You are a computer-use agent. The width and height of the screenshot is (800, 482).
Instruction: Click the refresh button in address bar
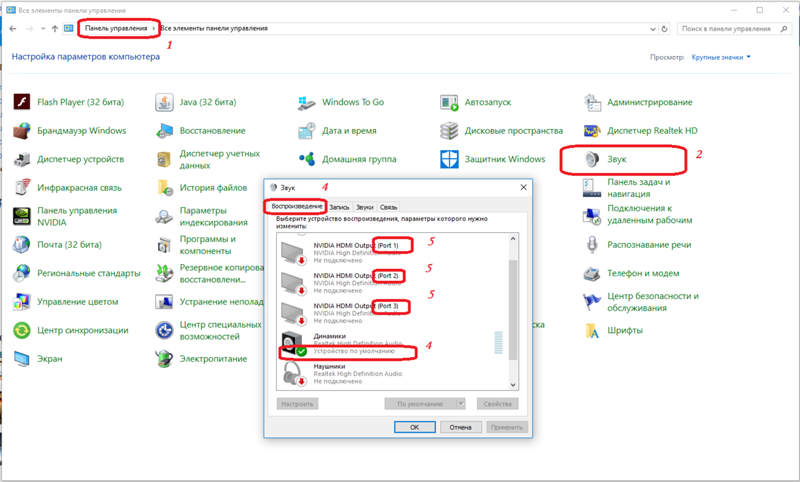(664, 29)
